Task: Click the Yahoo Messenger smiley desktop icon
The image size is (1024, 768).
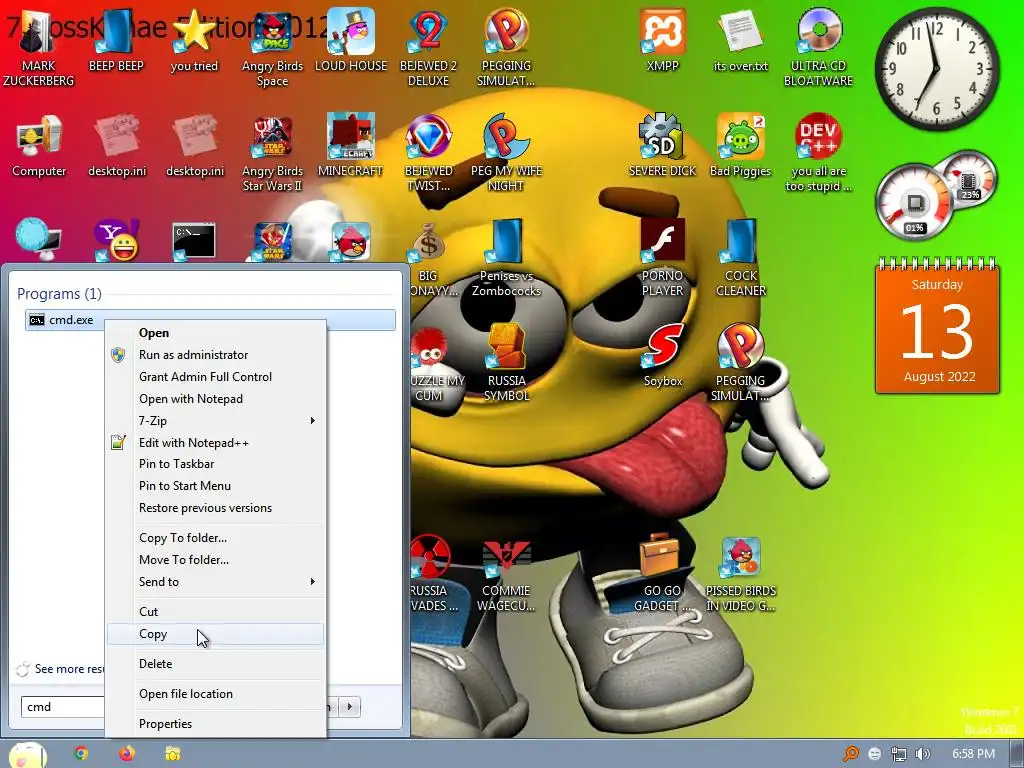Action: (x=116, y=240)
